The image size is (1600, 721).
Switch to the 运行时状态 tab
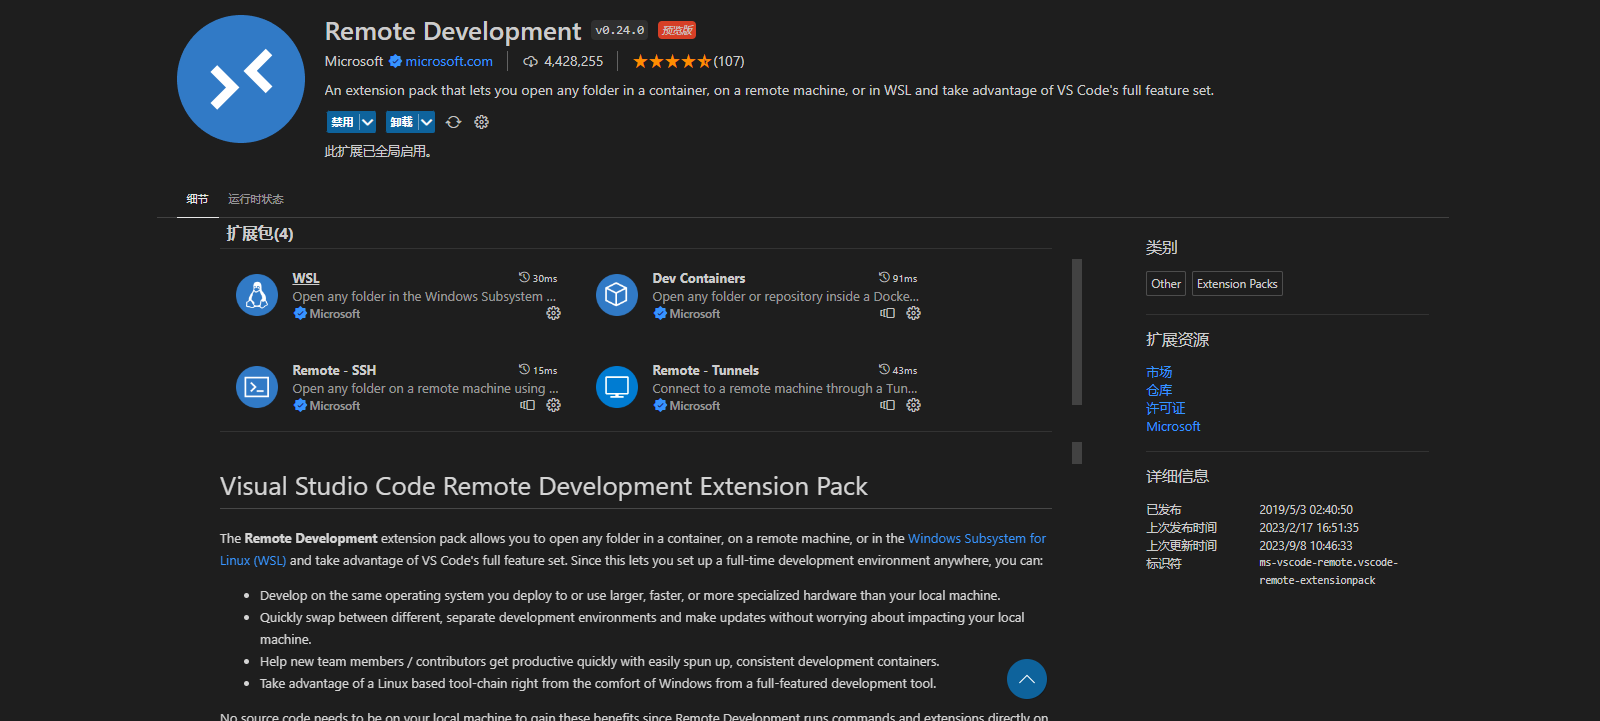pyautogui.click(x=256, y=199)
